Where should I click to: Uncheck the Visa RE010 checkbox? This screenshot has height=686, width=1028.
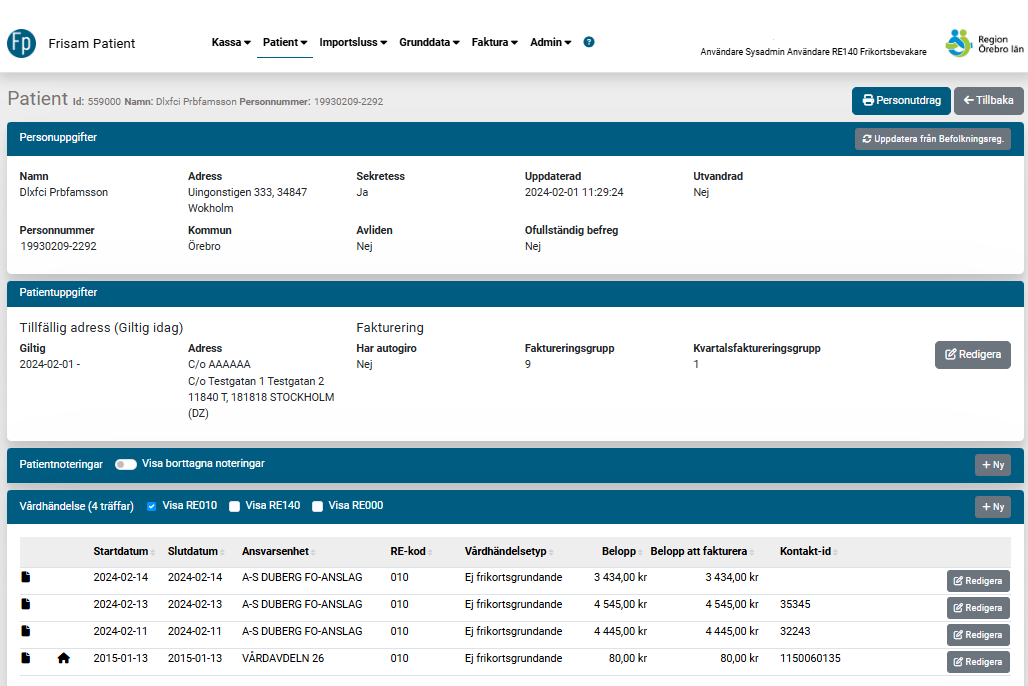pyautogui.click(x=152, y=506)
